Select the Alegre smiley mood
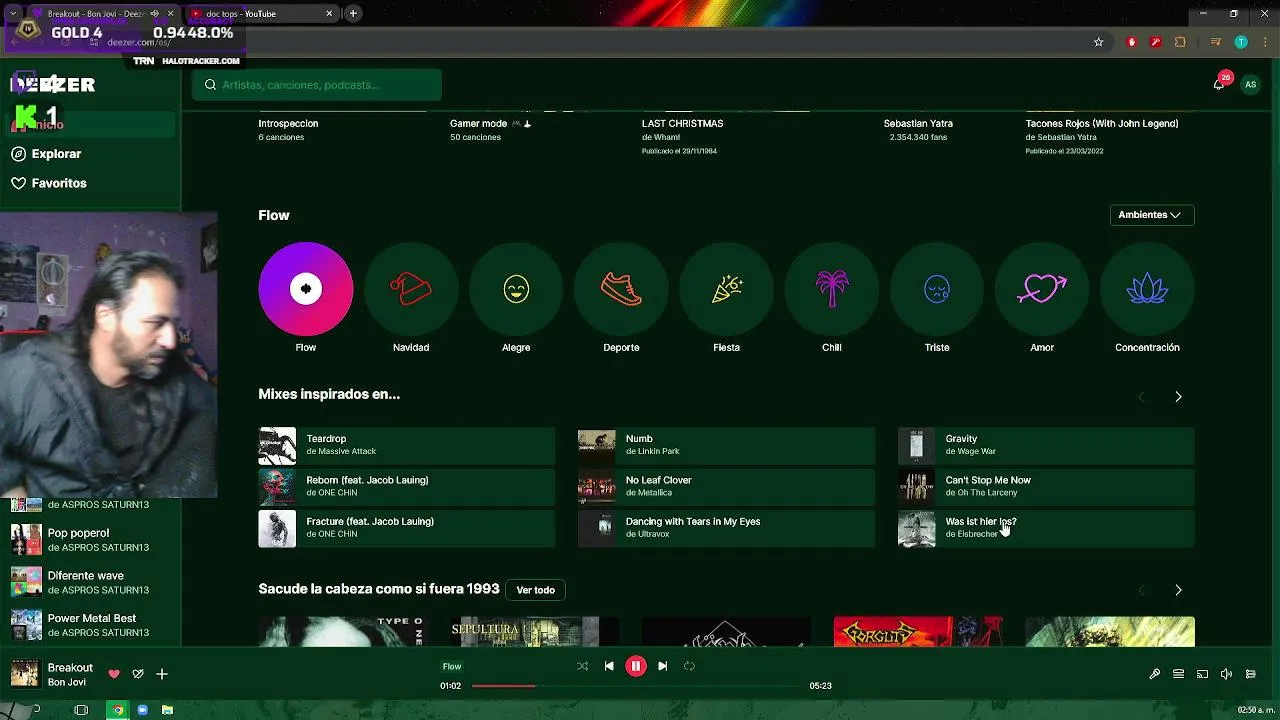Viewport: 1280px width, 720px height. [x=516, y=289]
